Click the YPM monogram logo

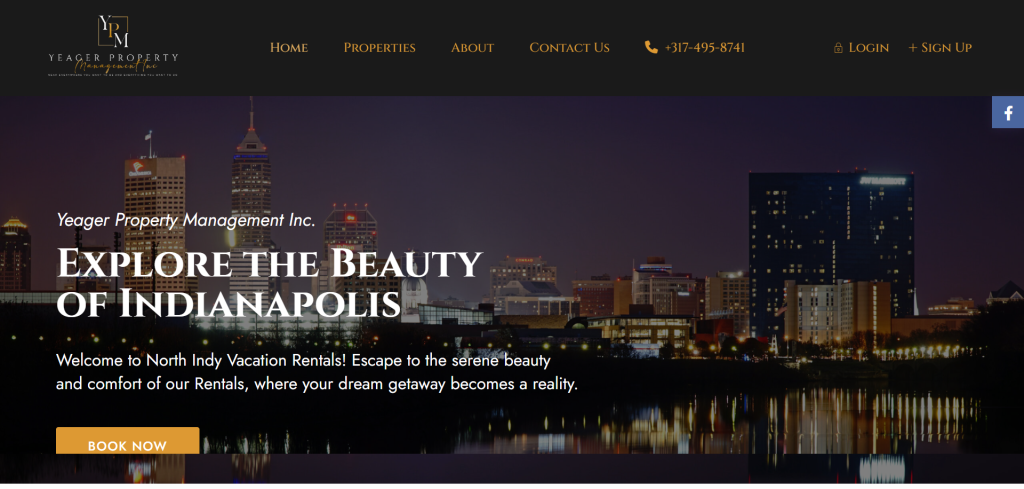pos(113,31)
